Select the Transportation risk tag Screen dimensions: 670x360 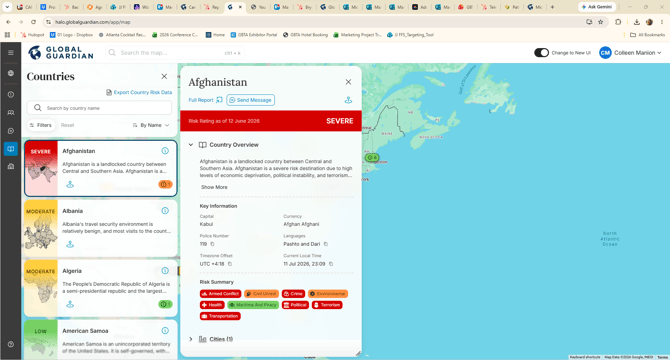pos(220,316)
